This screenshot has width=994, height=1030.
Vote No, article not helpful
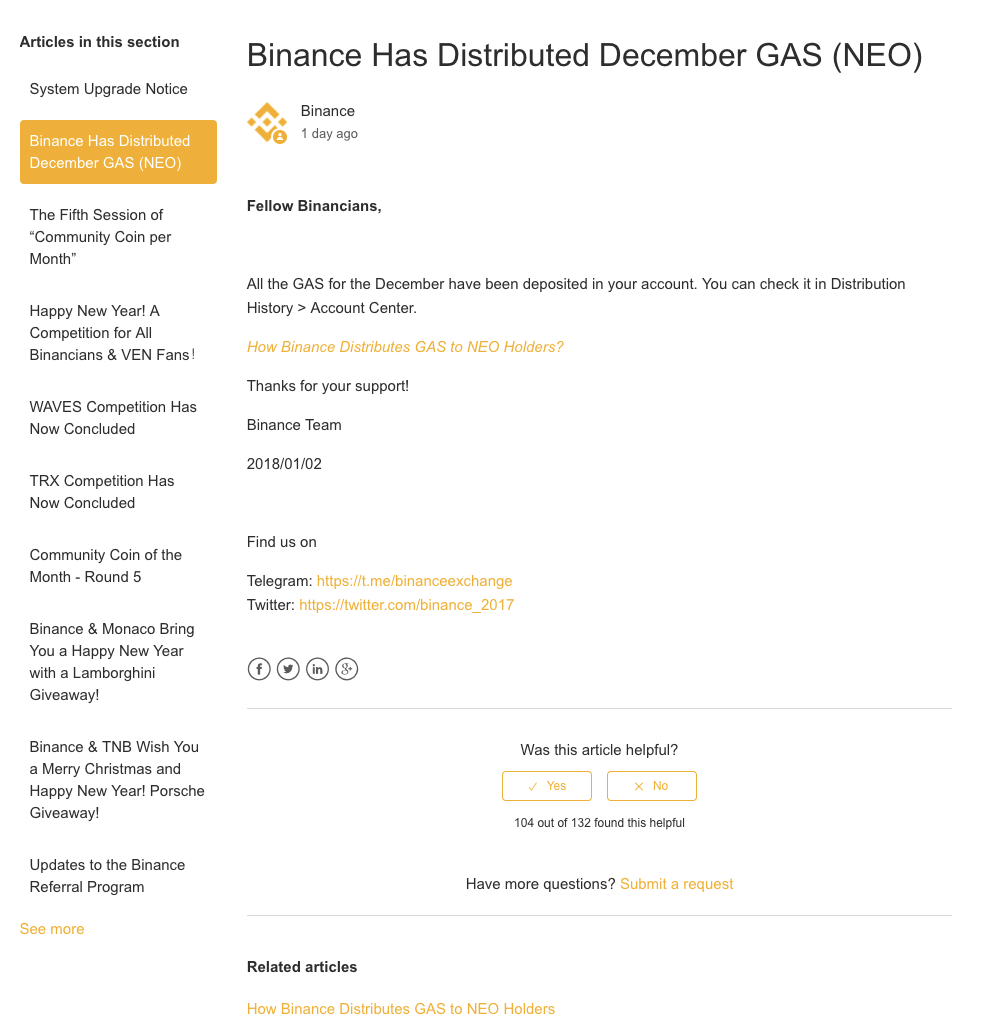[651, 786]
